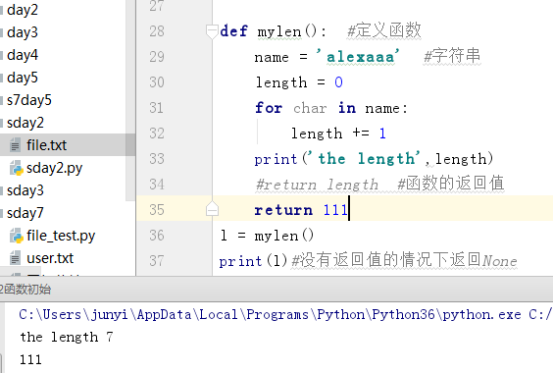
Task: Click the Python file icon beside file_test.py
Action: 16,236
